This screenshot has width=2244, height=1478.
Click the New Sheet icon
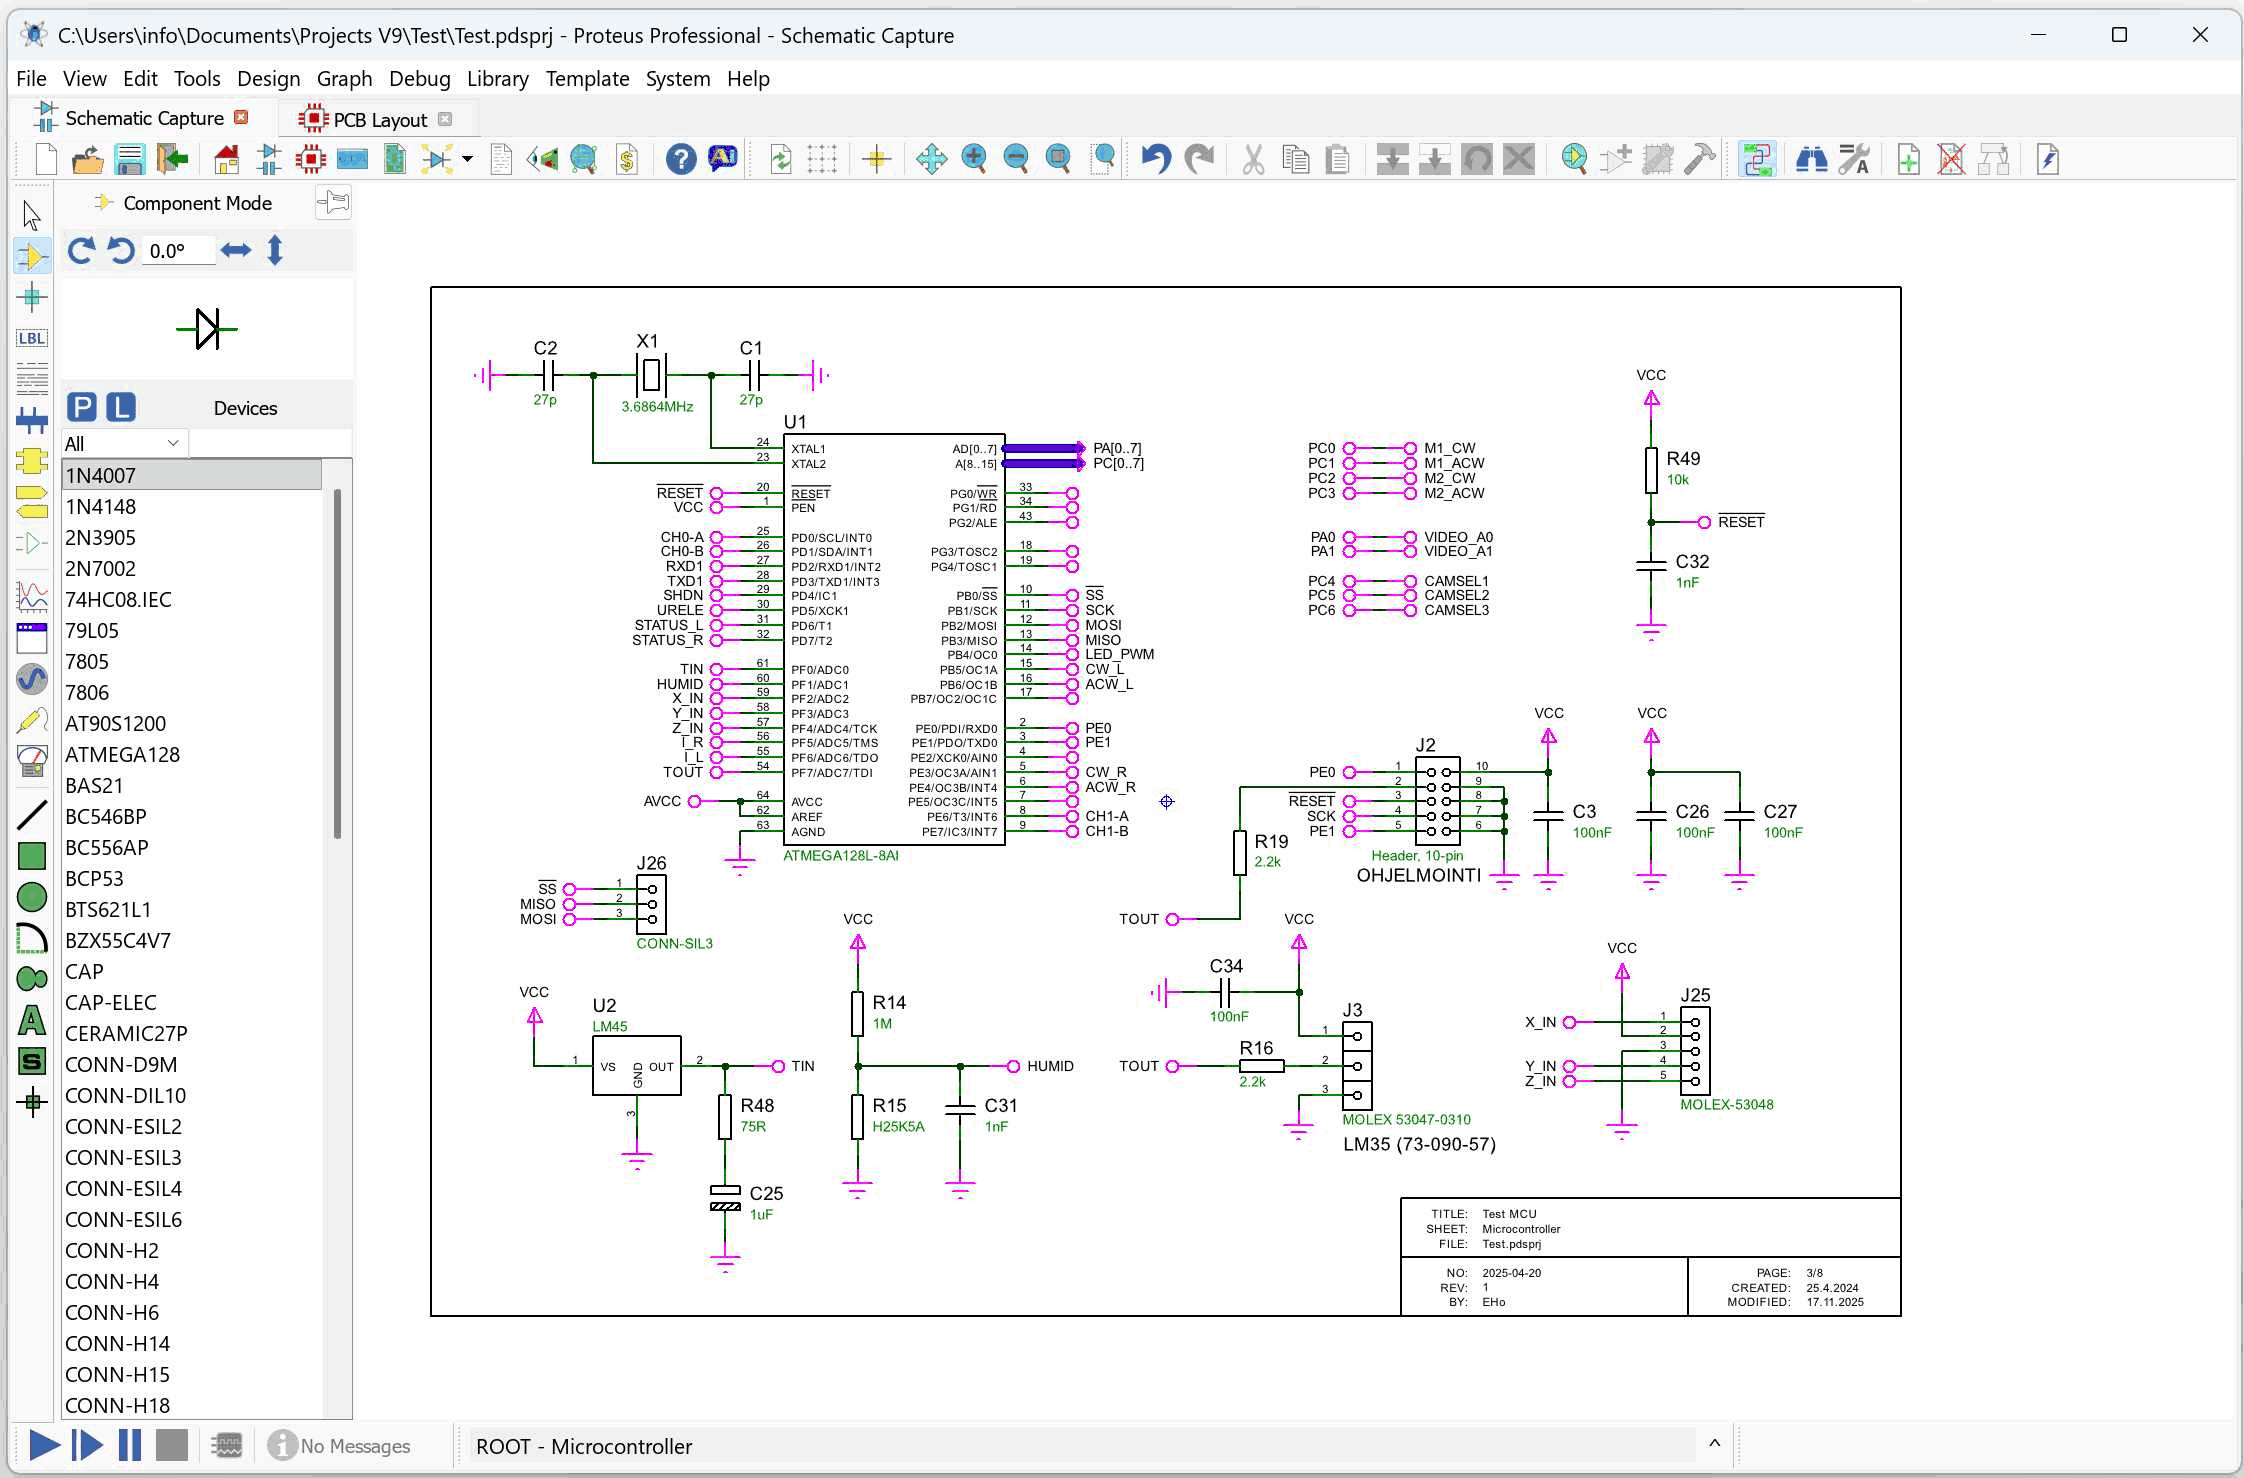pos(1908,159)
